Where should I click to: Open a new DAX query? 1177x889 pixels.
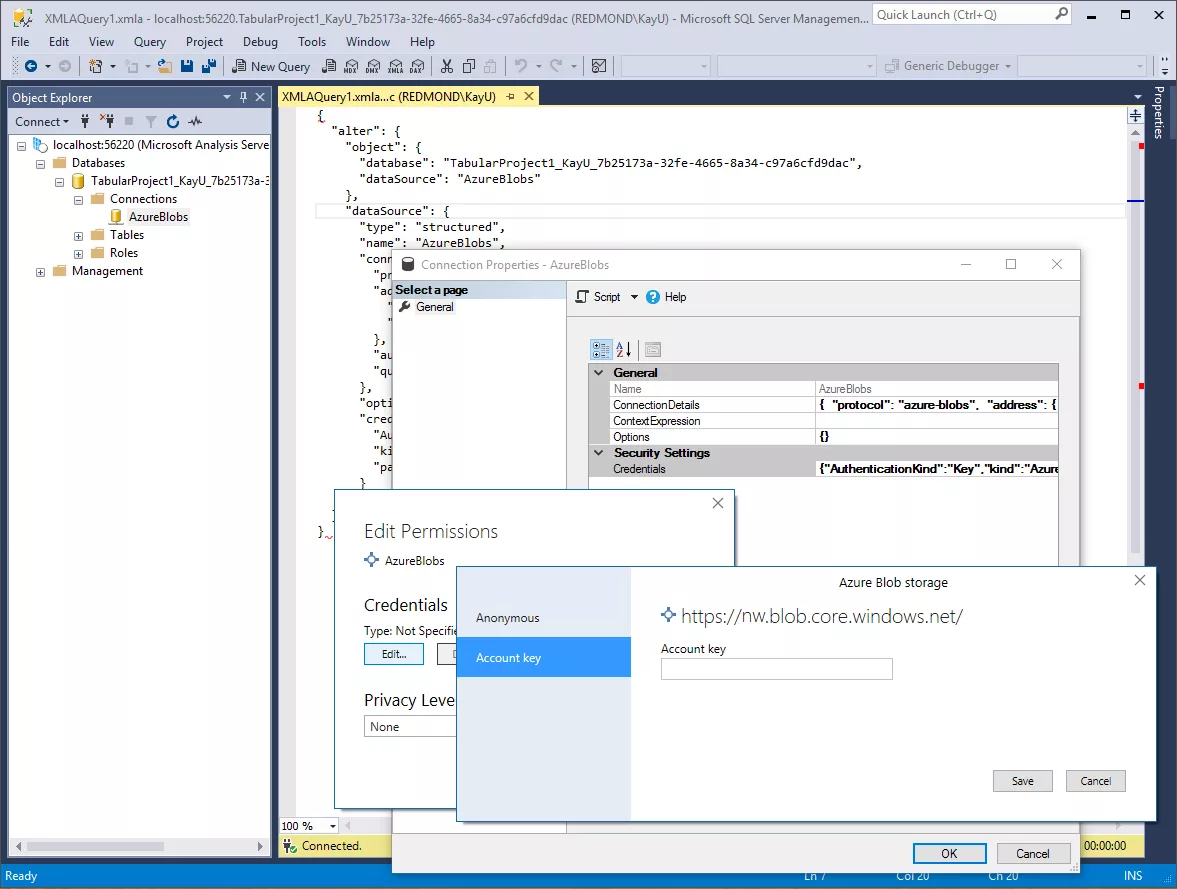(417, 66)
